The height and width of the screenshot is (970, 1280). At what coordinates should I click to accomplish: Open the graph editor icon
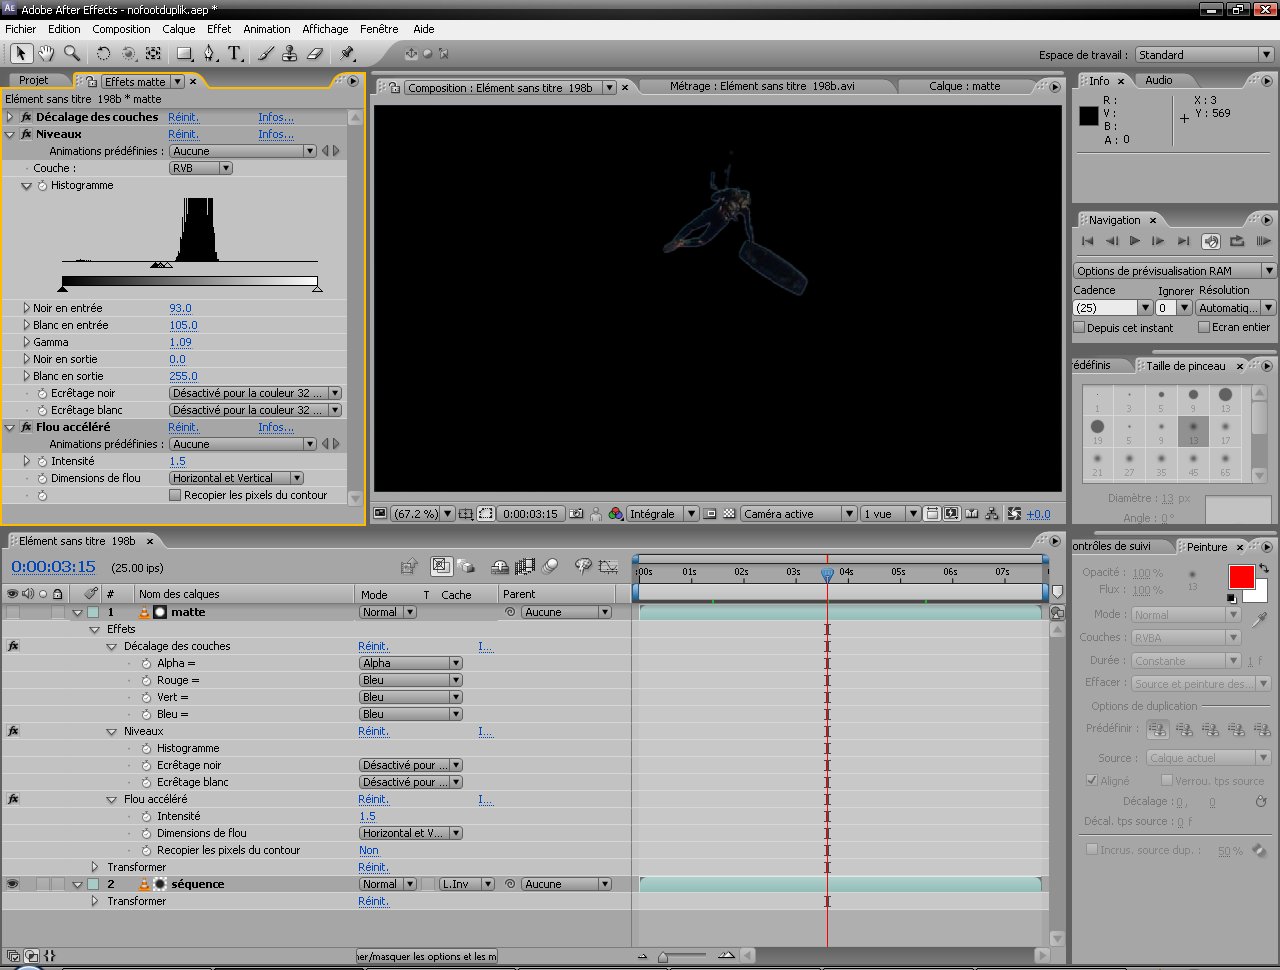[608, 566]
